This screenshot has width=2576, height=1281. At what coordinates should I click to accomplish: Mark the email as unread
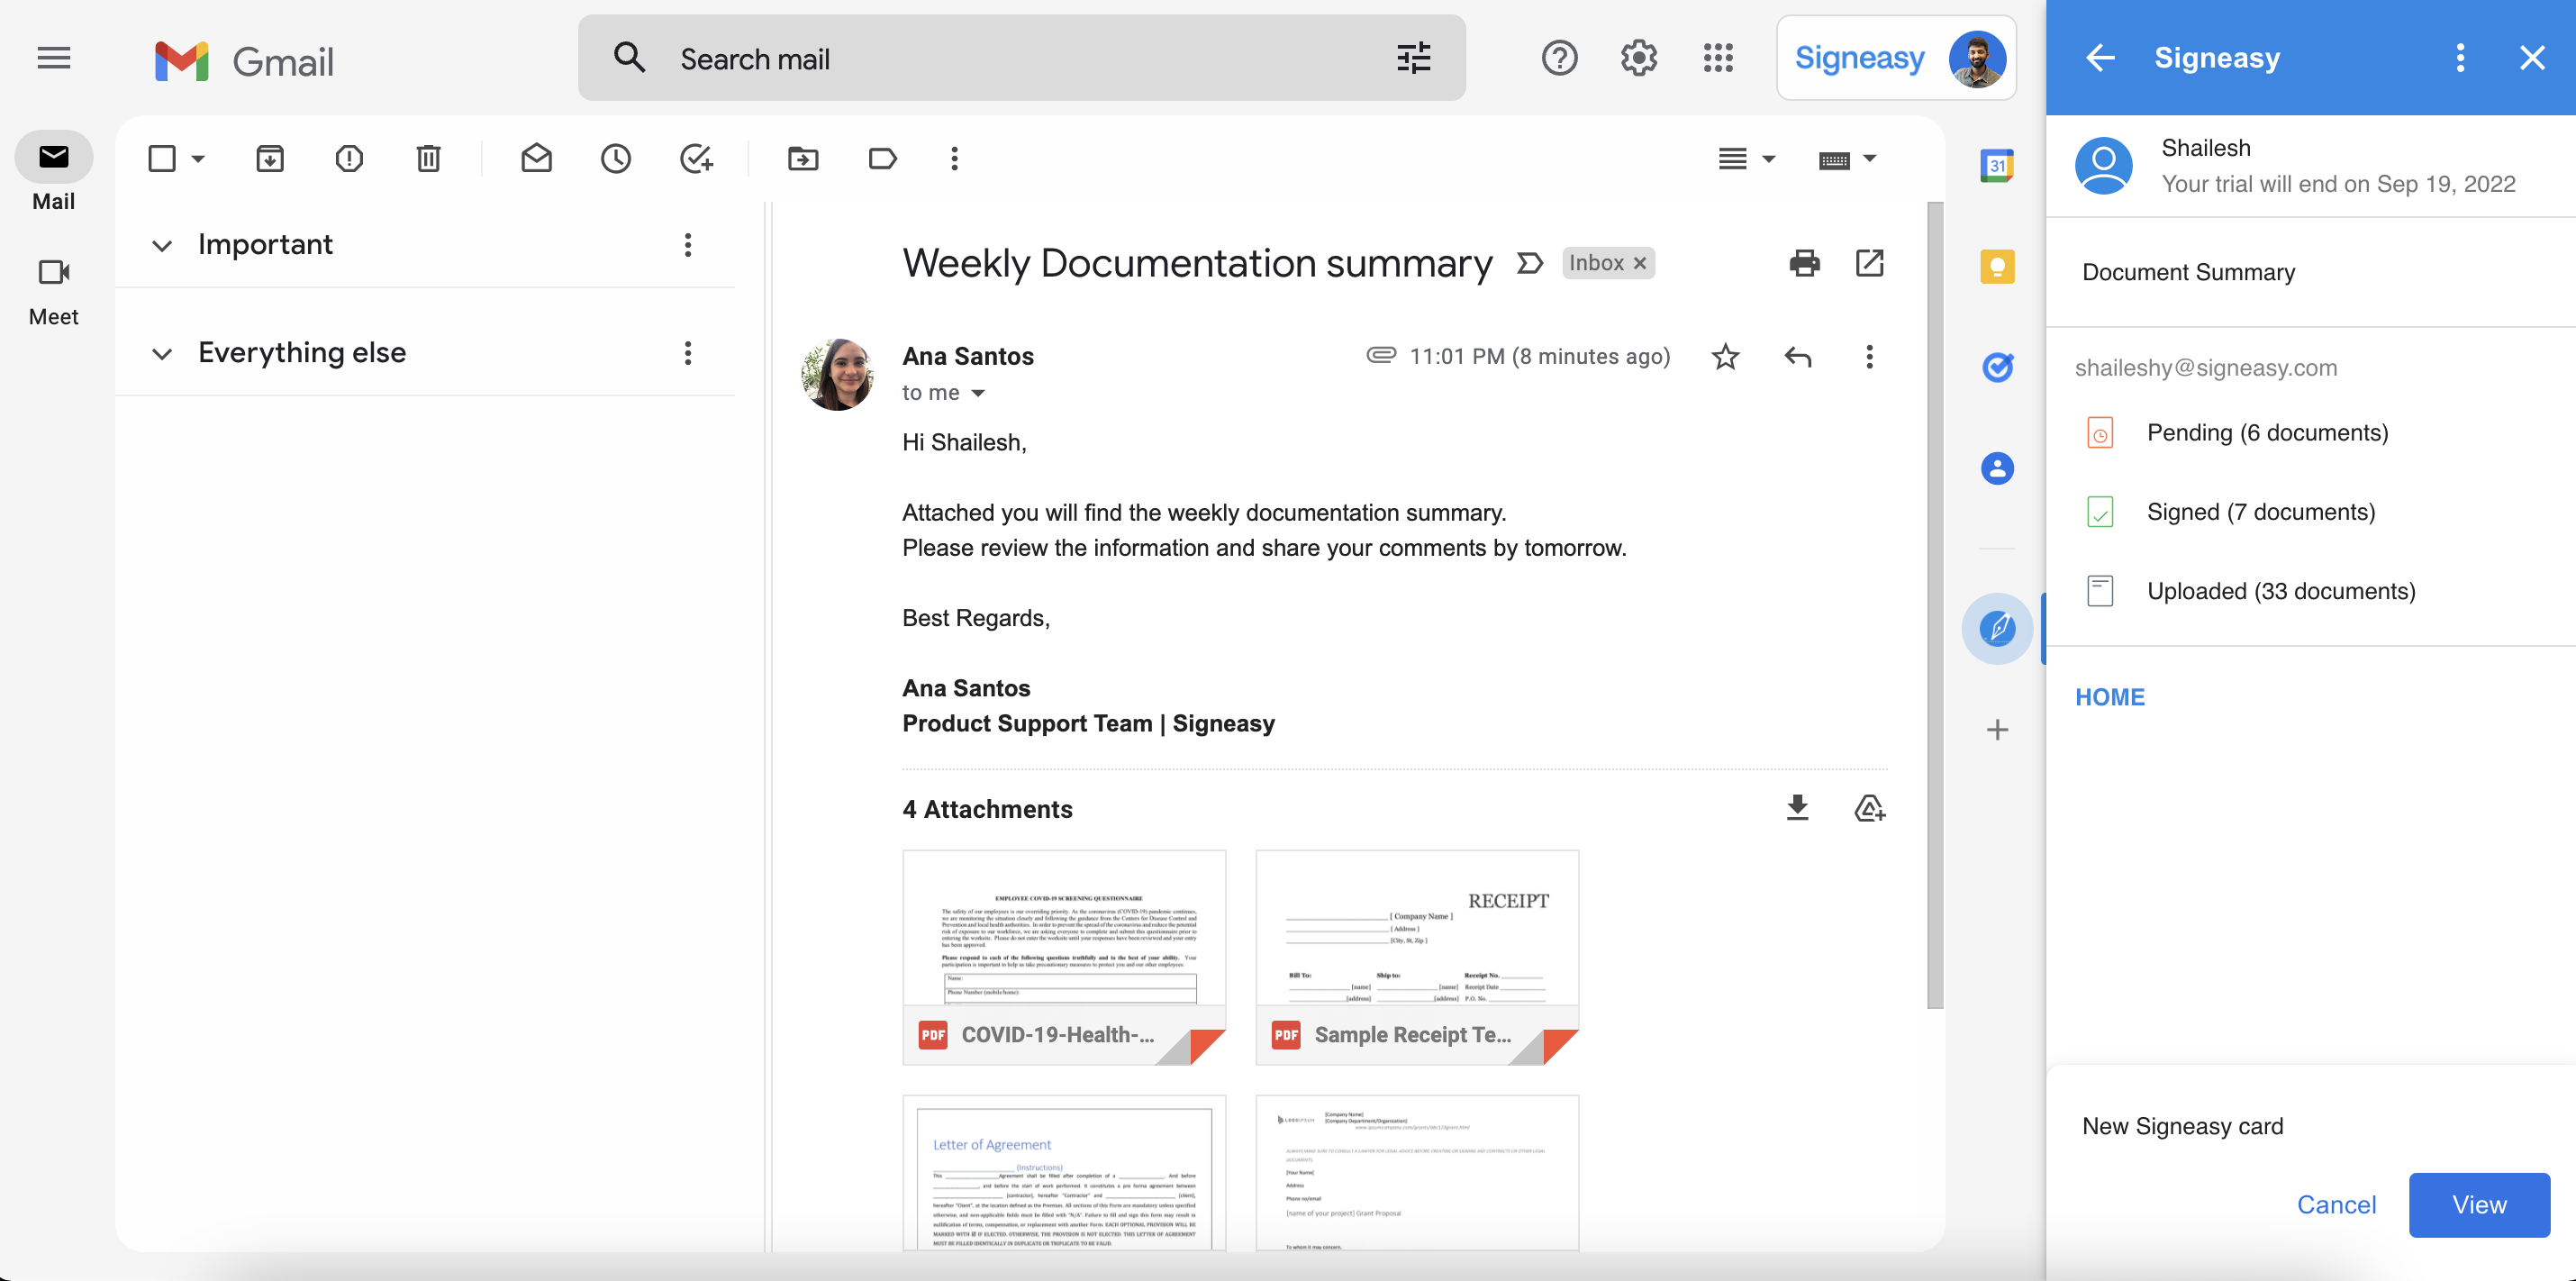536,158
